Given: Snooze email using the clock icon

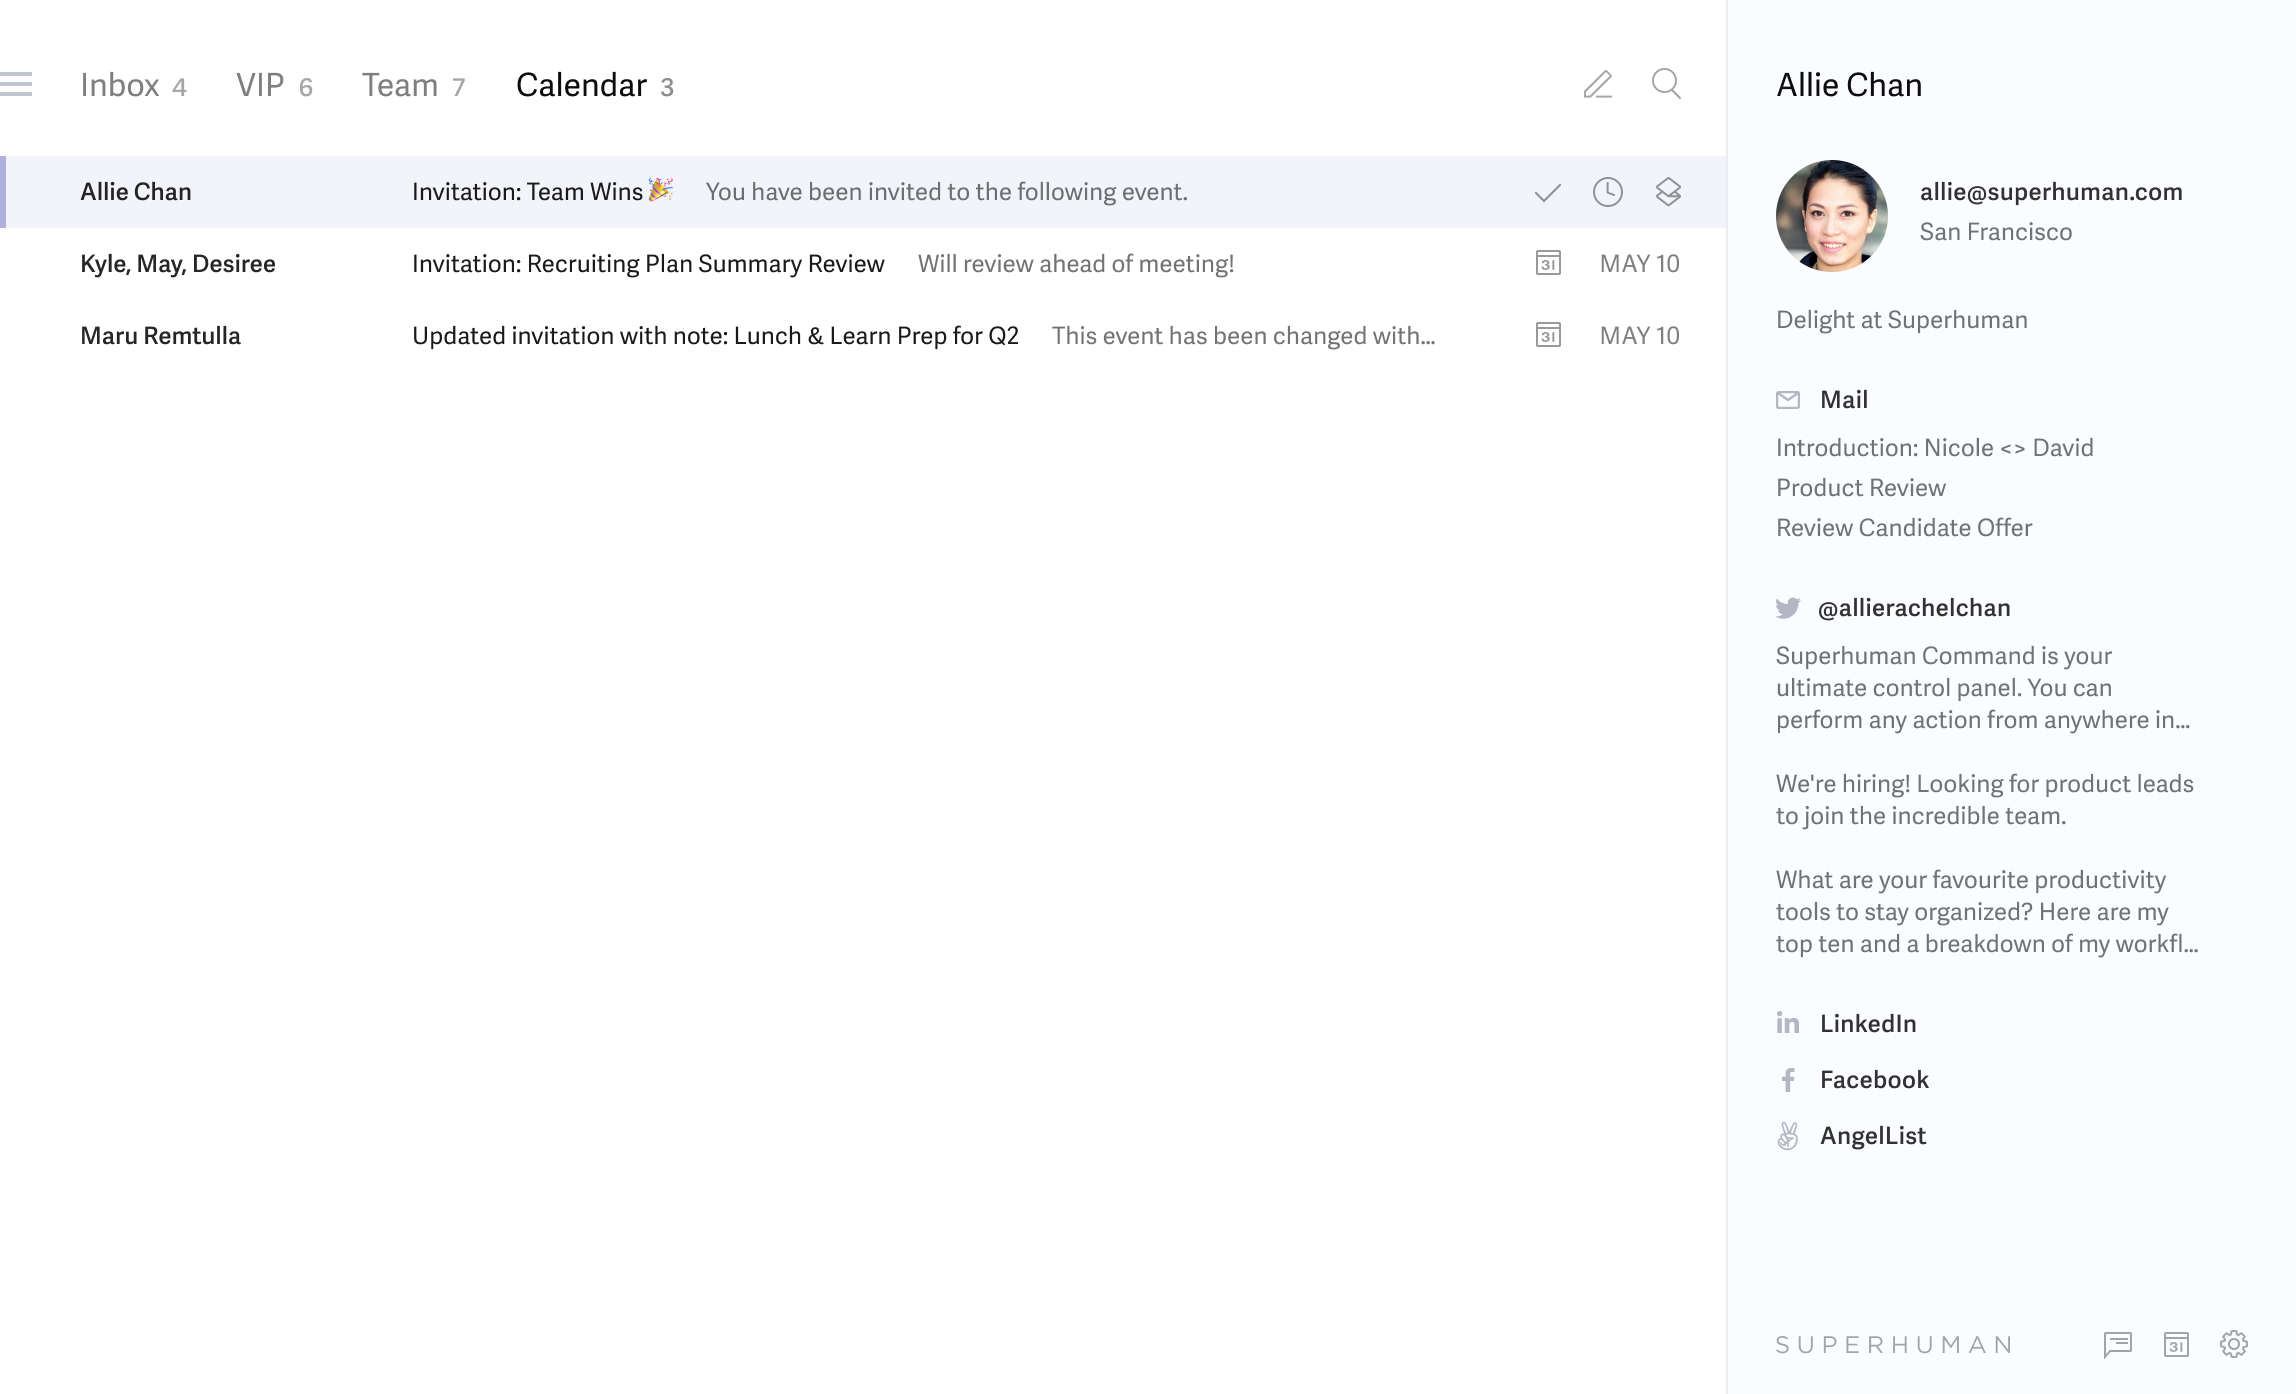Looking at the screenshot, I should [1607, 192].
